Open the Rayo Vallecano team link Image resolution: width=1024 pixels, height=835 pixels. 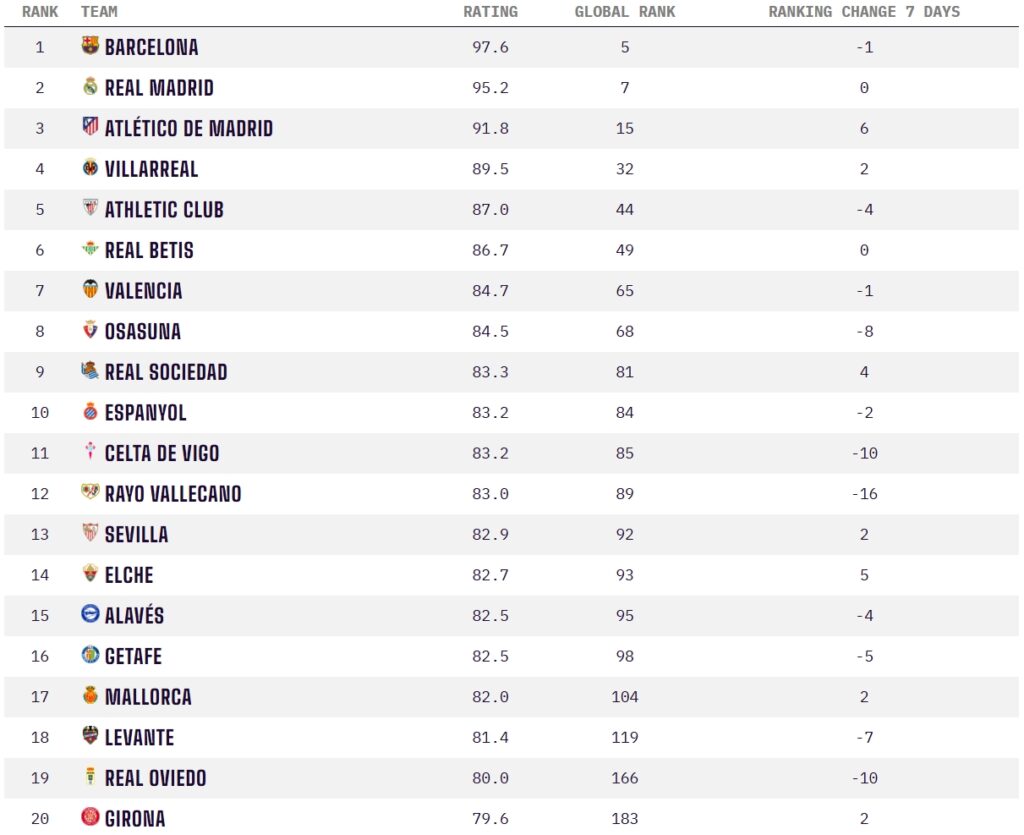[173, 493]
